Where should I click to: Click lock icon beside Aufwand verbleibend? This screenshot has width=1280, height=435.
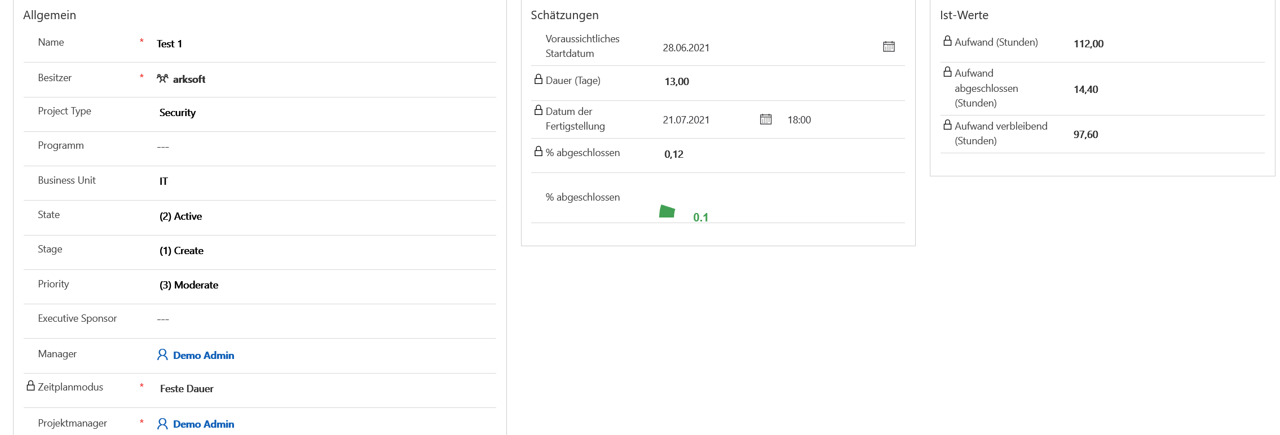[x=947, y=125]
